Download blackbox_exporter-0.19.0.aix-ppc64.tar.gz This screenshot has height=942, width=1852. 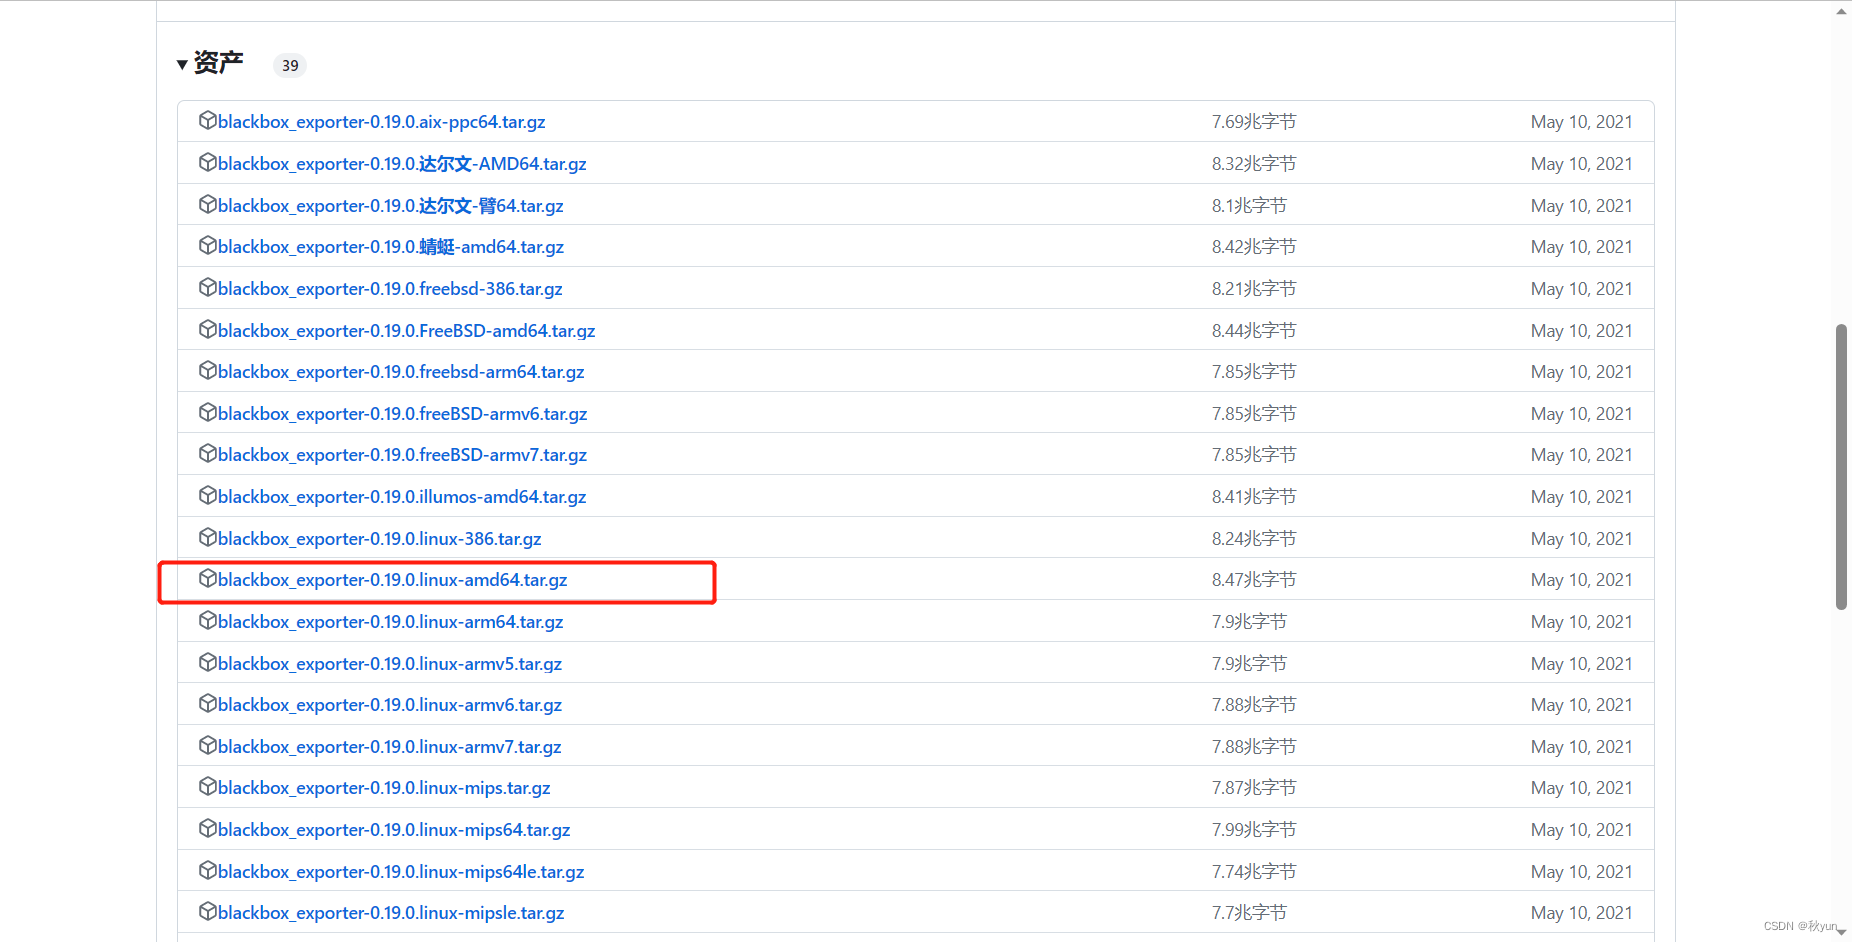tap(382, 122)
